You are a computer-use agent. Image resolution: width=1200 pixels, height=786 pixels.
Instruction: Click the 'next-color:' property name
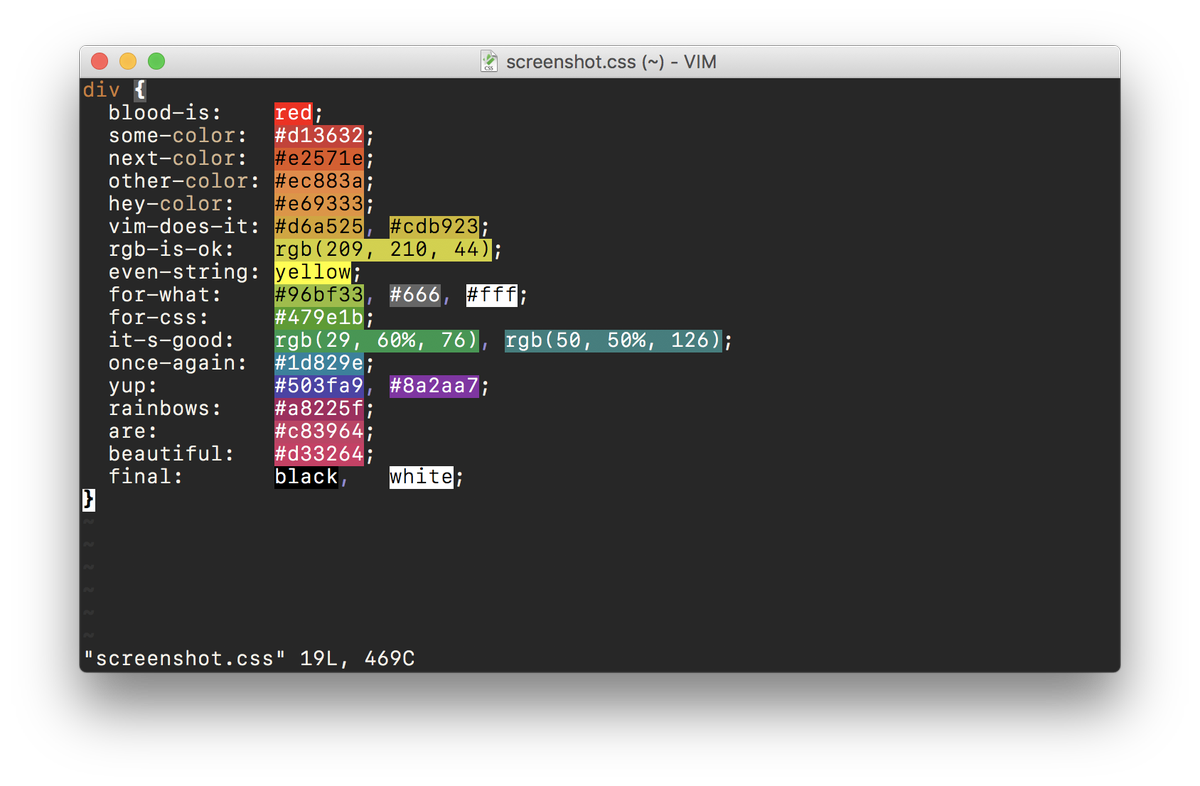coord(178,158)
